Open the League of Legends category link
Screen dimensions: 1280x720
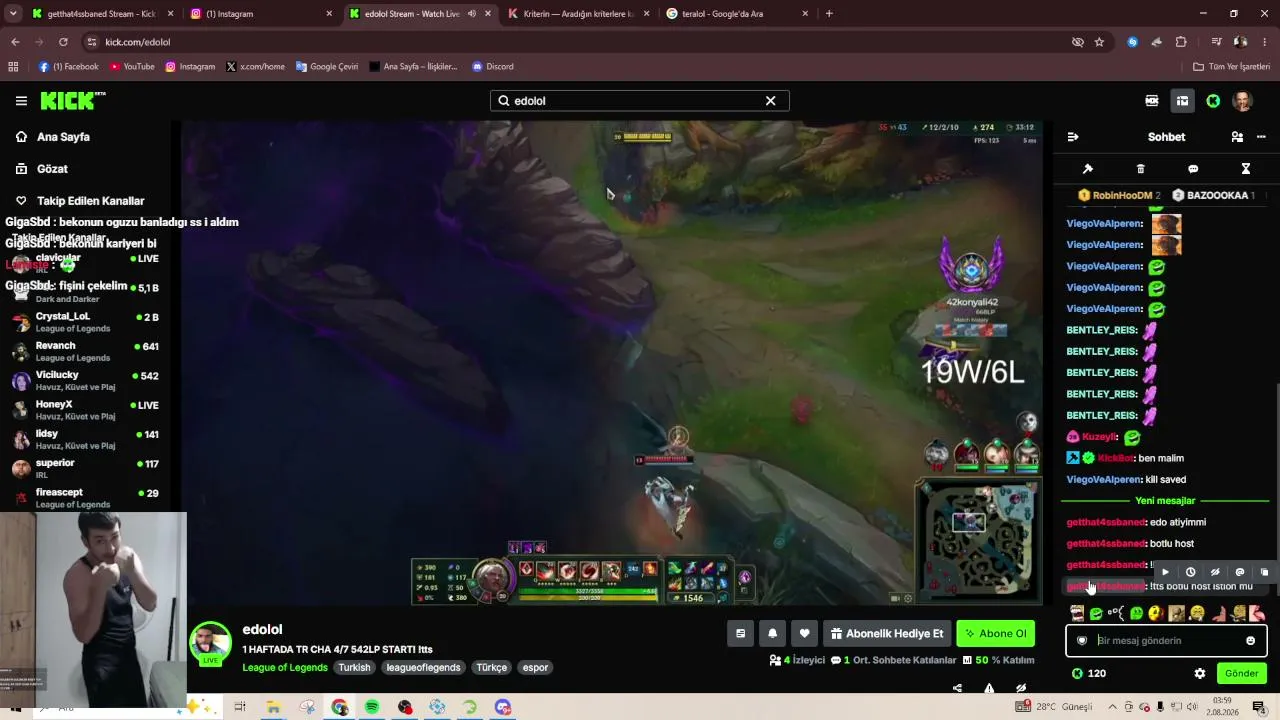pos(285,668)
